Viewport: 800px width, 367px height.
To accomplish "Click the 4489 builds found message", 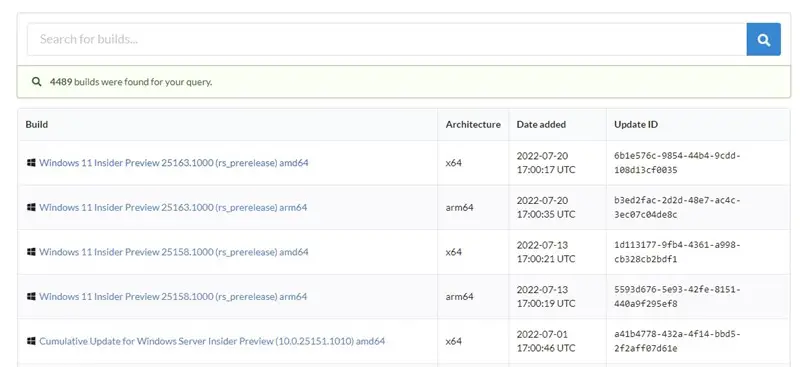I will point(131,82).
